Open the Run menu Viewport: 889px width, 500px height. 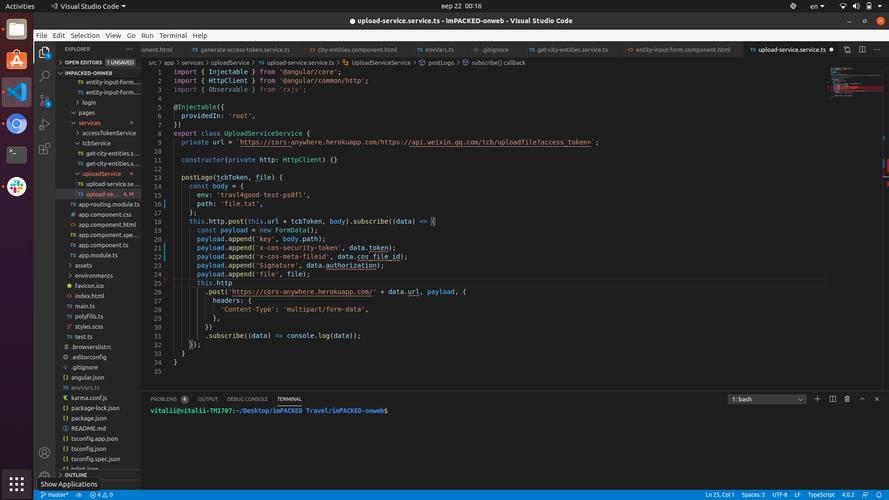[147, 35]
